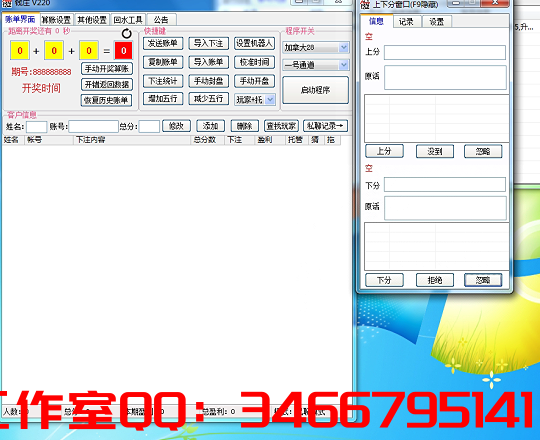This screenshot has height=440, width=540.
Task: Click 忽略 beside the 拒绝 button
Action: [x=483, y=280]
